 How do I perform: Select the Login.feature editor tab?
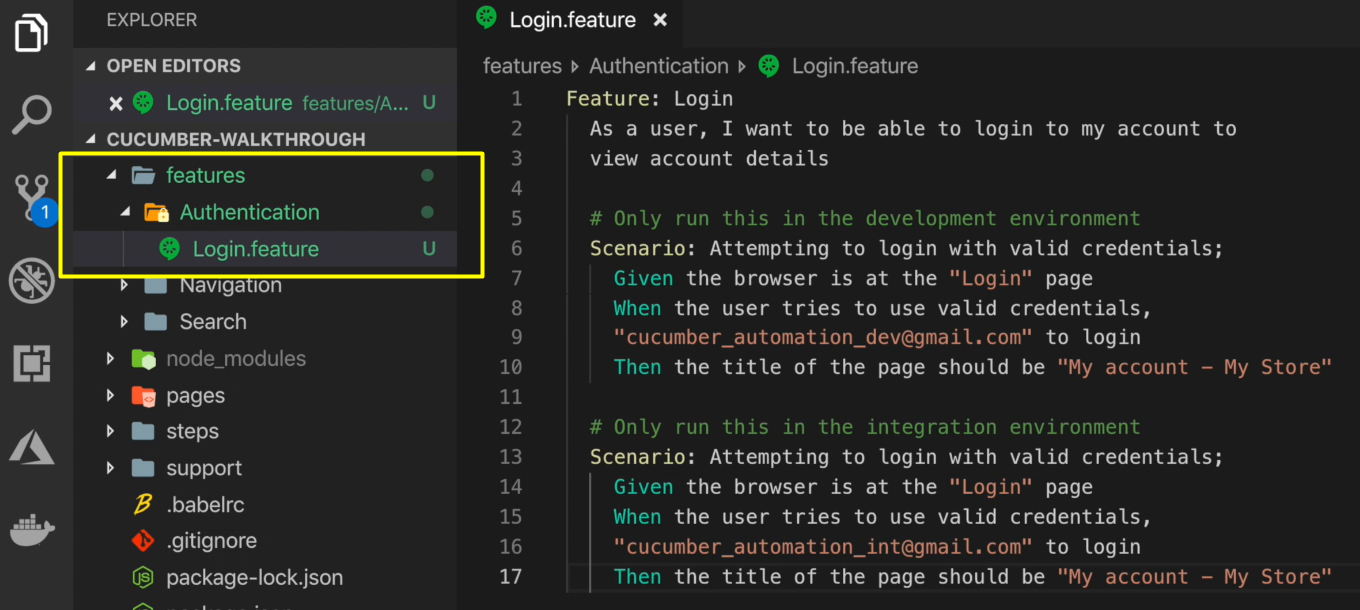click(x=571, y=20)
